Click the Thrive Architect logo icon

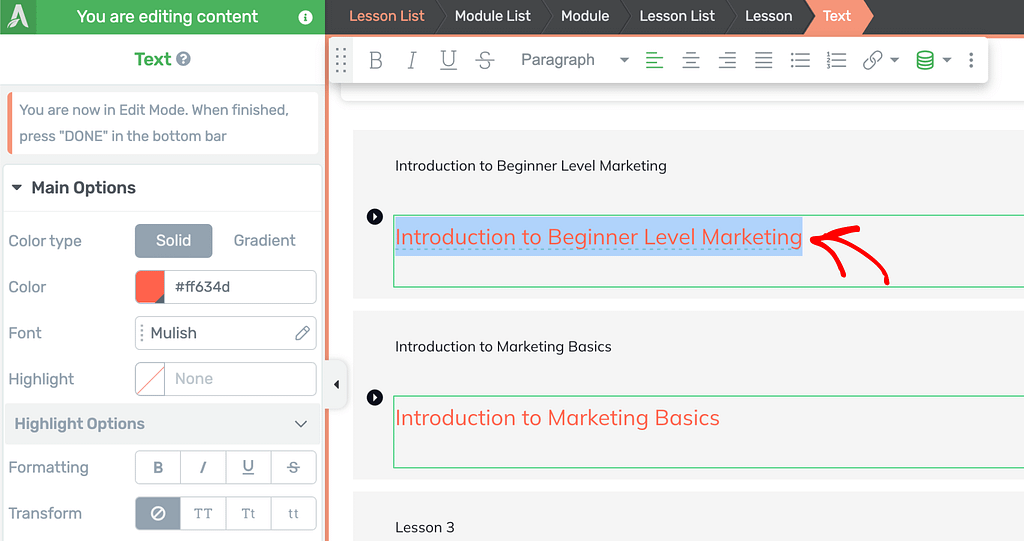[x=18, y=16]
